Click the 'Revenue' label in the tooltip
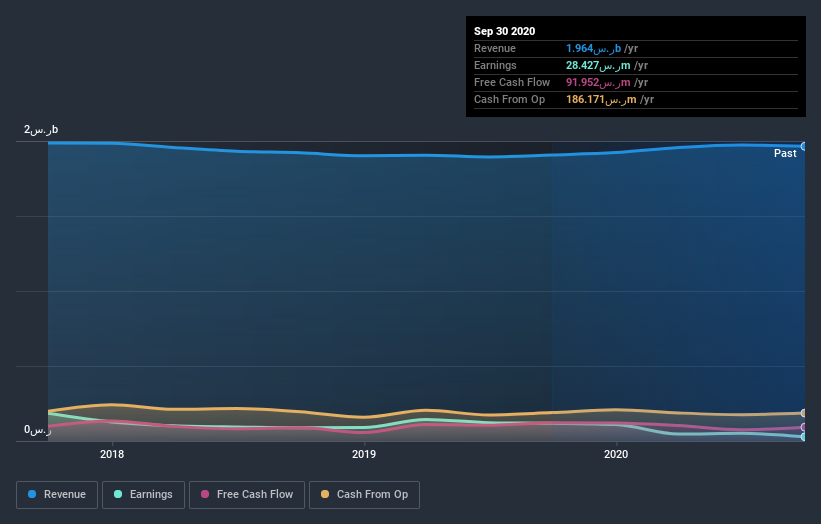The image size is (821, 524). coord(495,49)
